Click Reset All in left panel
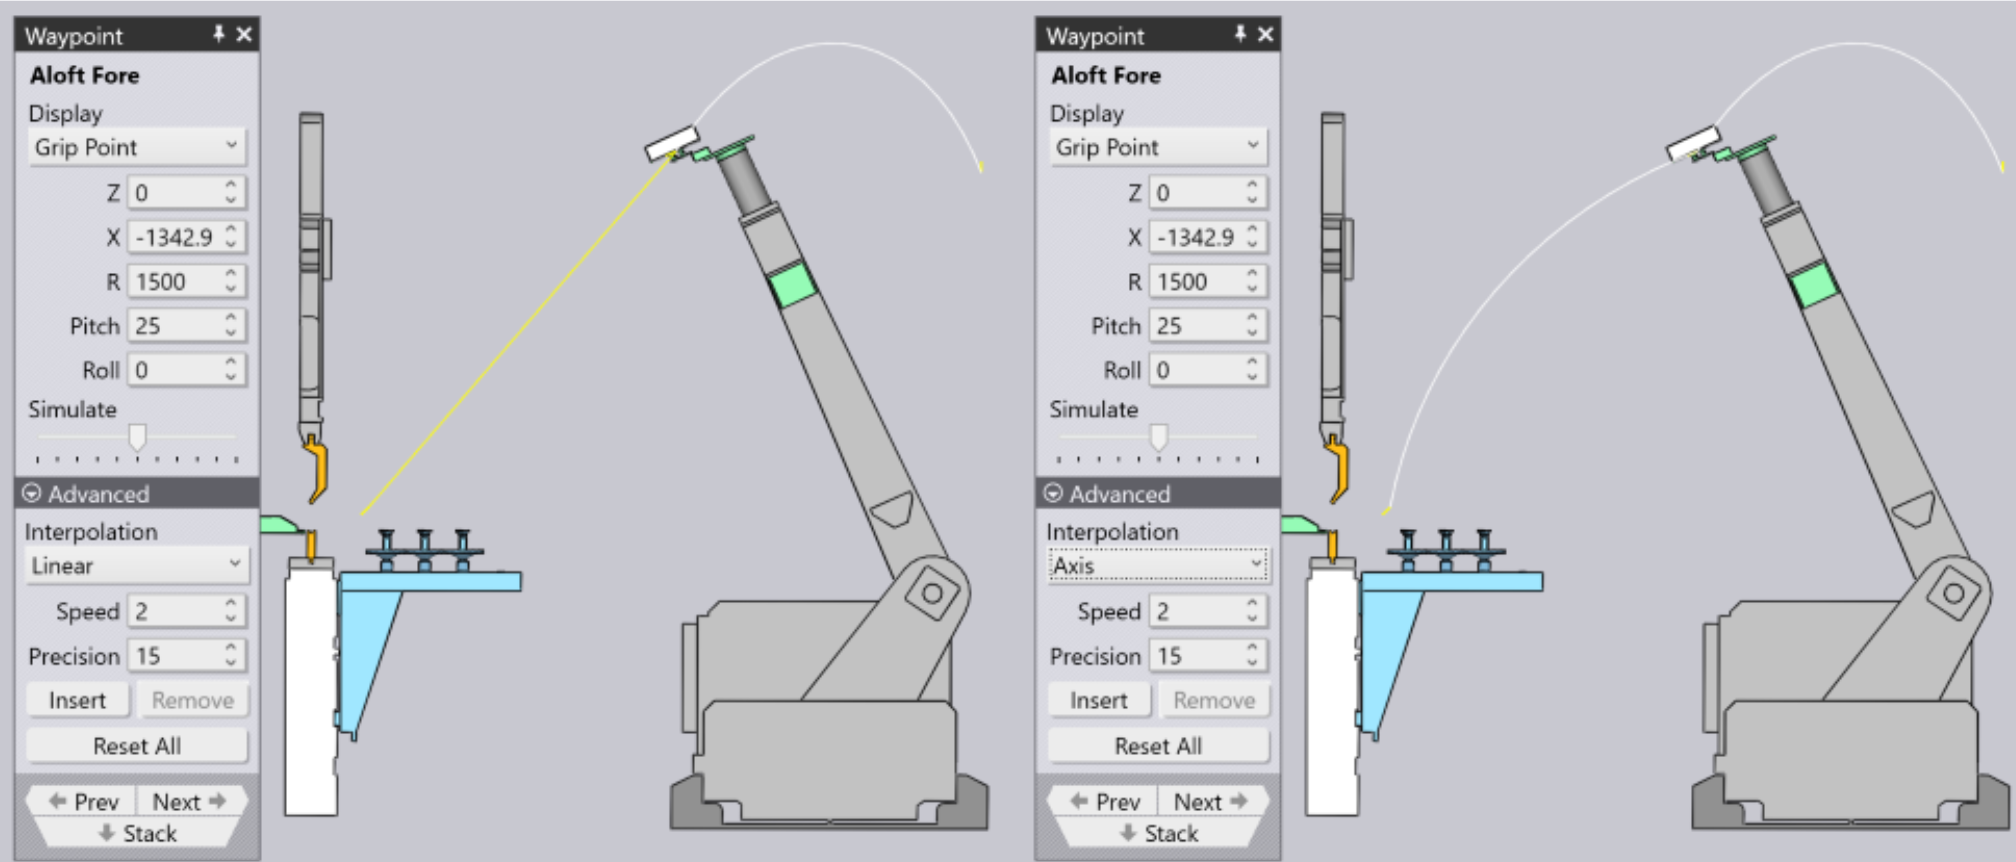 (x=137, y=746)
